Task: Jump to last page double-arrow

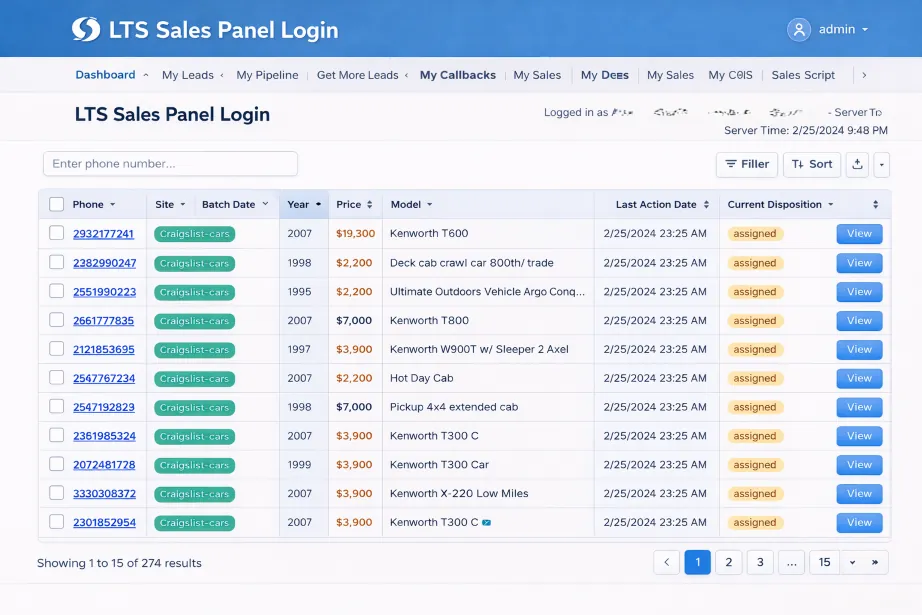Action: point(875,563)
